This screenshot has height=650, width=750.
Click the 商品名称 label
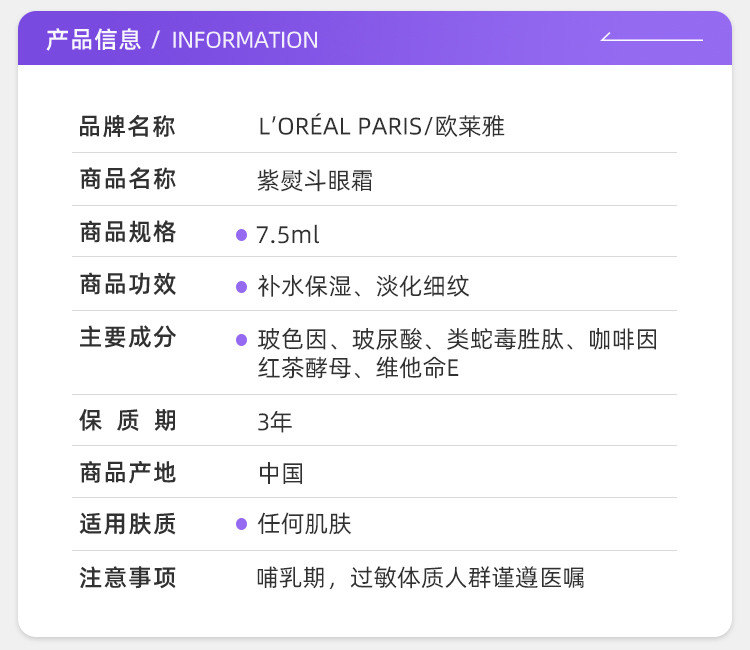[x=128, y=179]
